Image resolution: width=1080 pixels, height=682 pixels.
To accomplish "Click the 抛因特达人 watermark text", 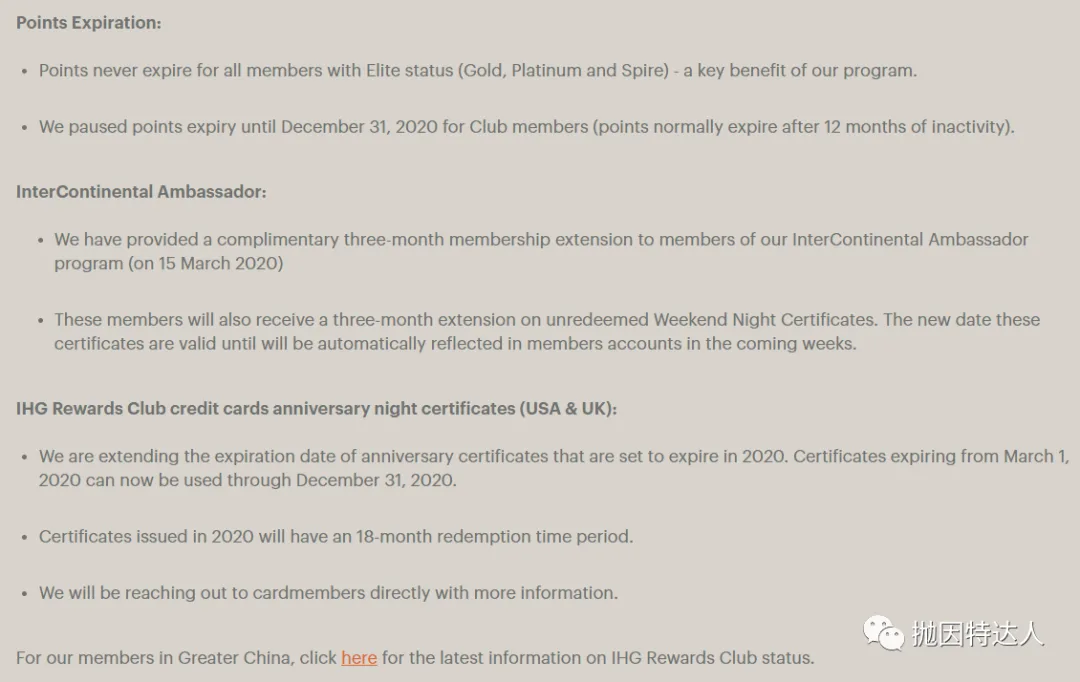I will pyautogui.click(x=977, y=633).
